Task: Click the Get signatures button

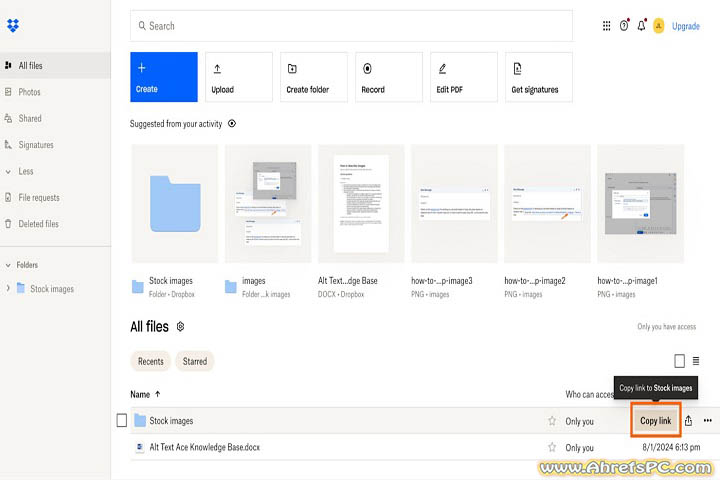Action: pyautogui.click(x=539, y=77)
